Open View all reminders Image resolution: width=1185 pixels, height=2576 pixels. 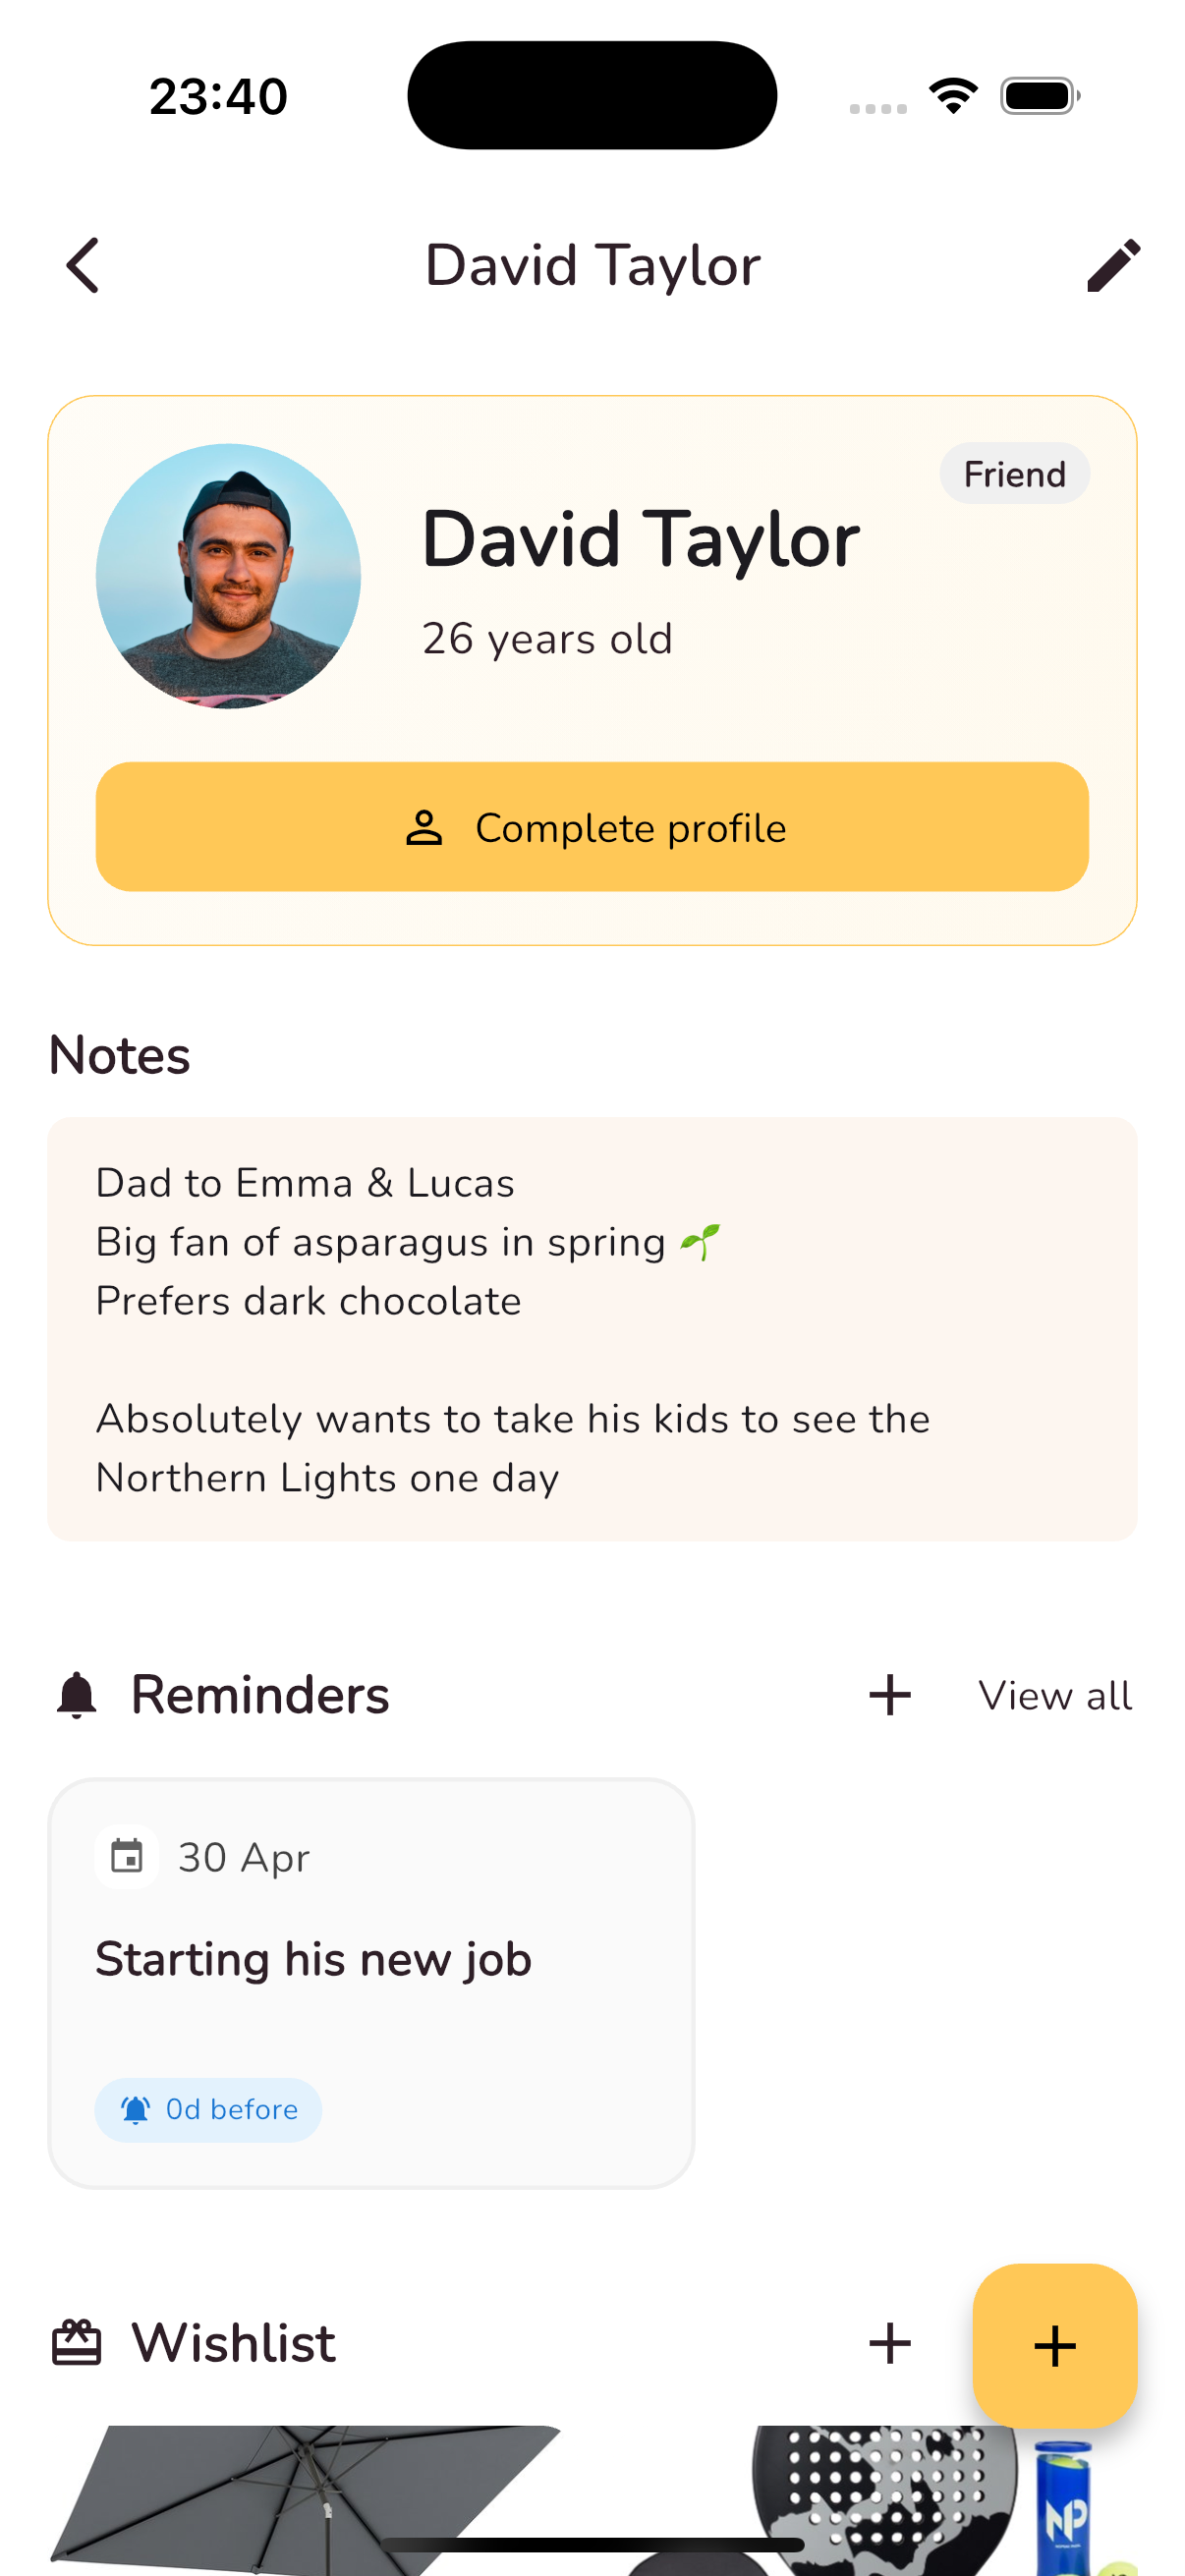(1055, 1696)
